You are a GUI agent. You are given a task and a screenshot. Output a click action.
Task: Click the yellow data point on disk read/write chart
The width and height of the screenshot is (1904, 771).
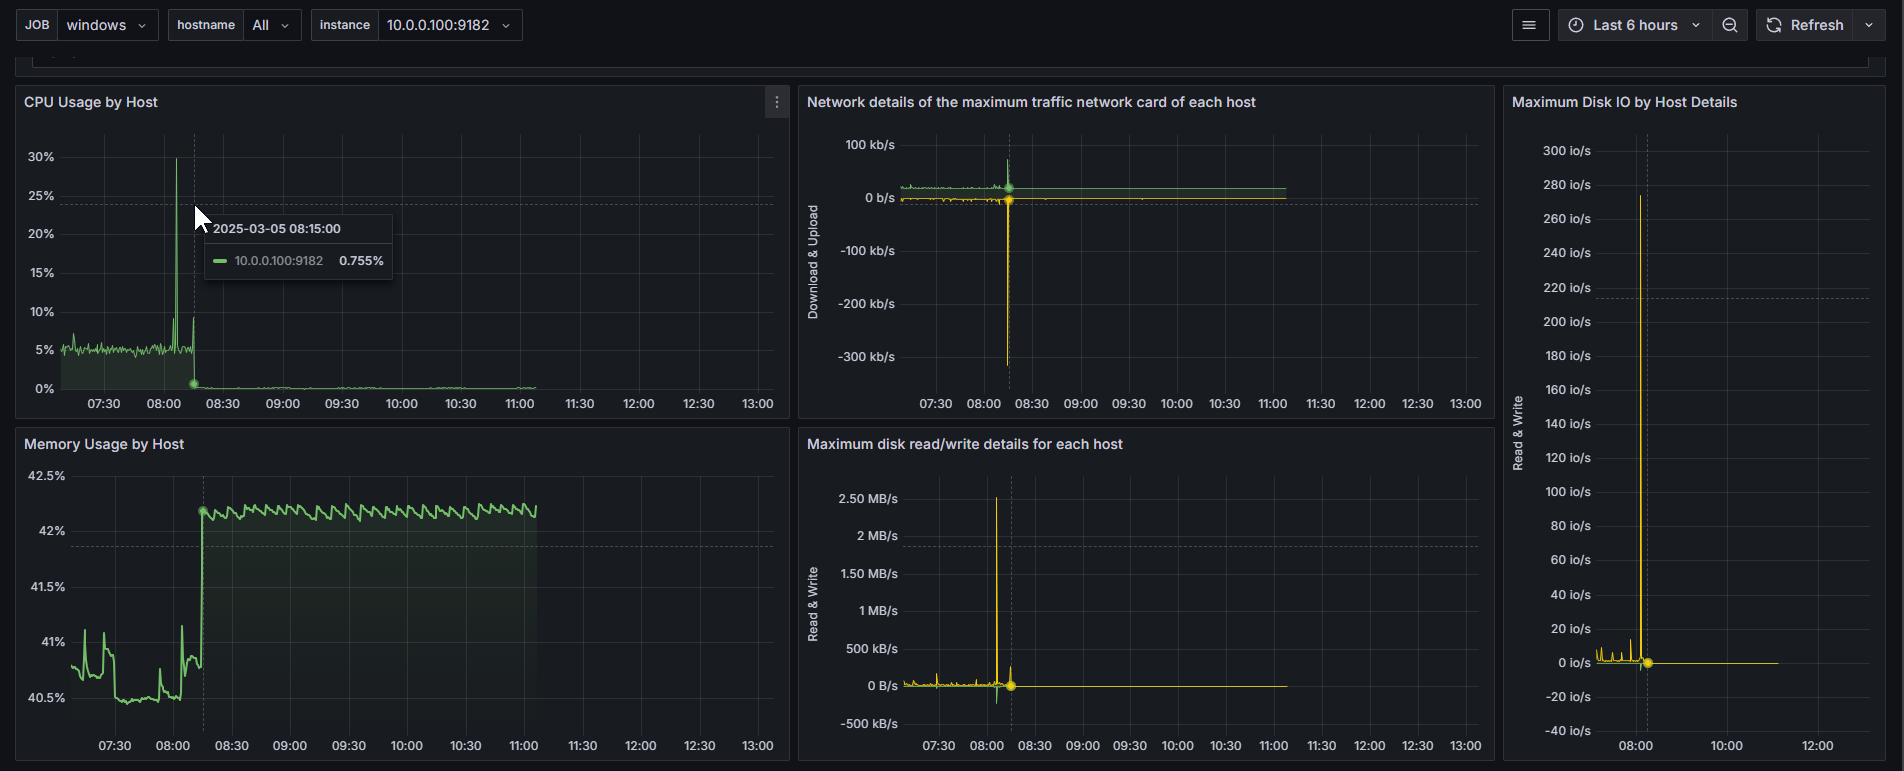1011,686
